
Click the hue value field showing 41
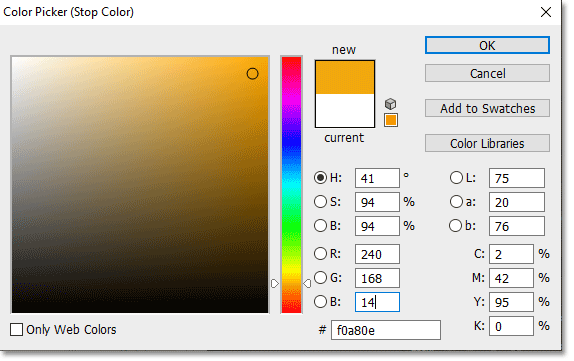pyautogui.click(x=377, y=178)
